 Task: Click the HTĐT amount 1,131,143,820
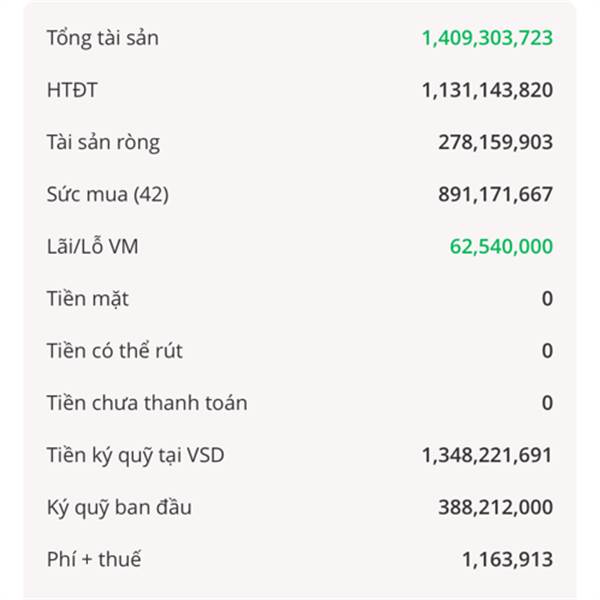(487, 90)
